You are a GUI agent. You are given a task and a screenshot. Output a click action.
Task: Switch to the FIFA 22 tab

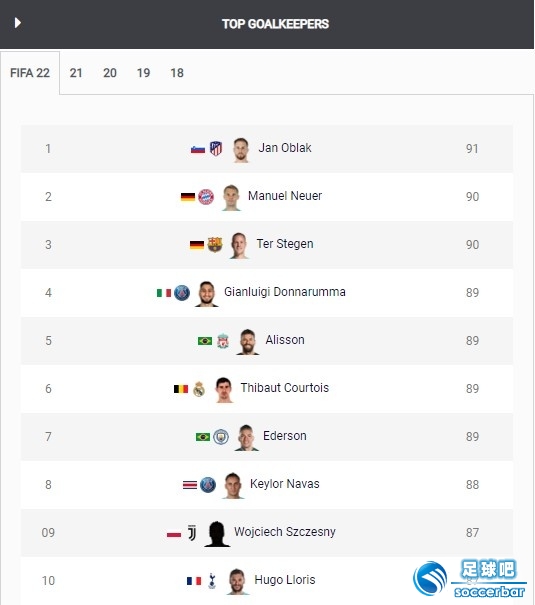(x=30, y=73)
